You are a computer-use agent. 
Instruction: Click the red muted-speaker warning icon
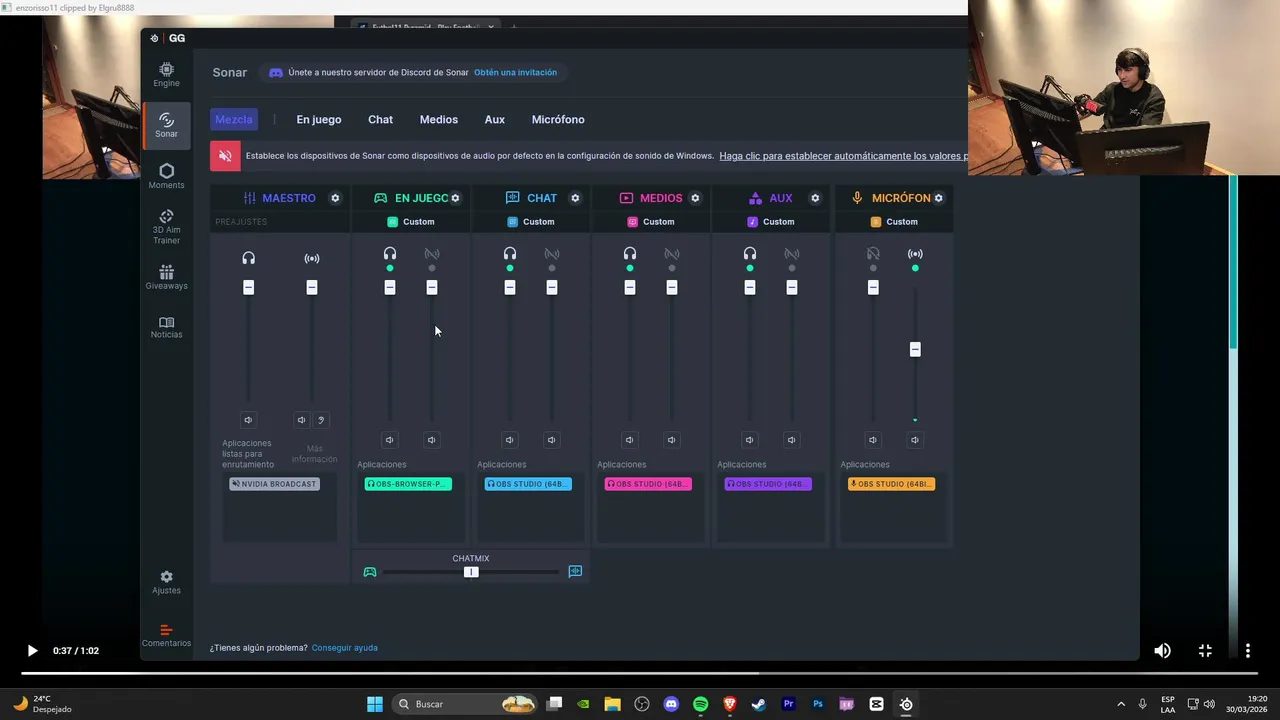[225, 156]
